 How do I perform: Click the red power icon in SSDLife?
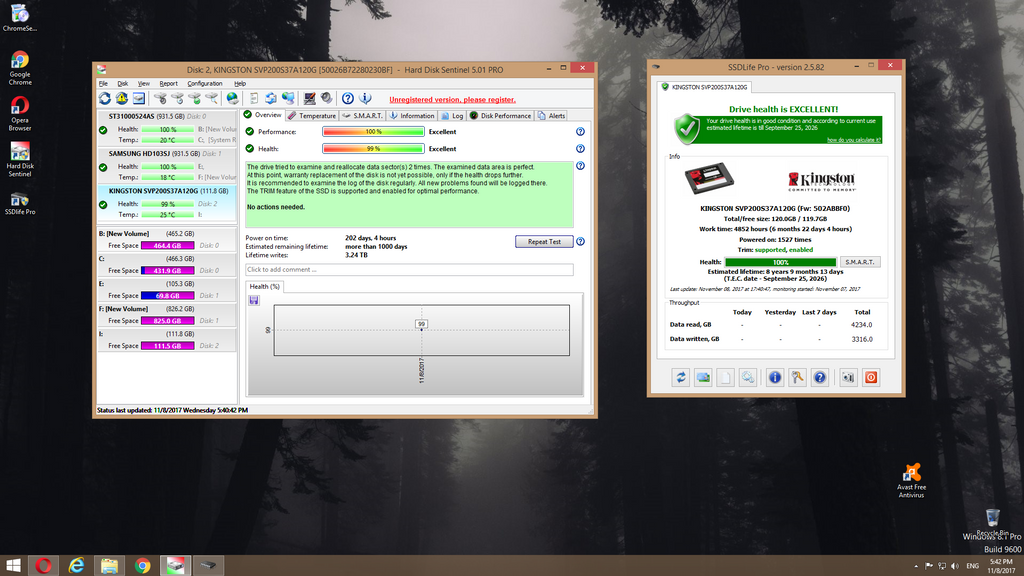(871, 377)
